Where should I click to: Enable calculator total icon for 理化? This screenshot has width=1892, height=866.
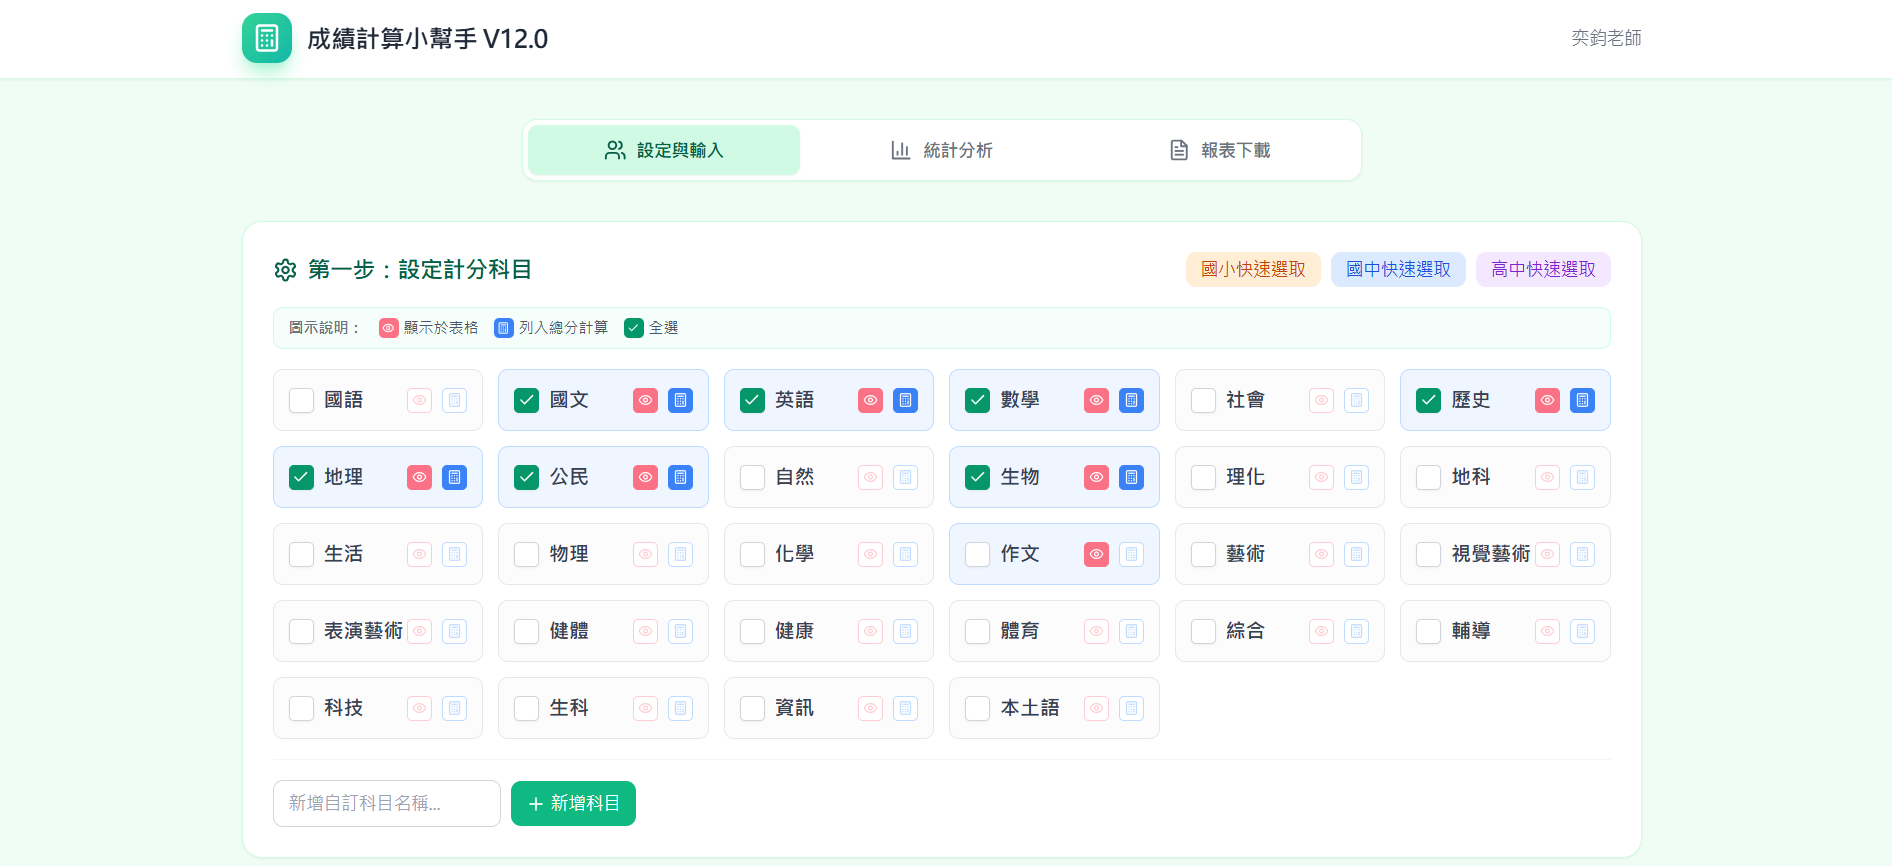[x=1357, y=477]
